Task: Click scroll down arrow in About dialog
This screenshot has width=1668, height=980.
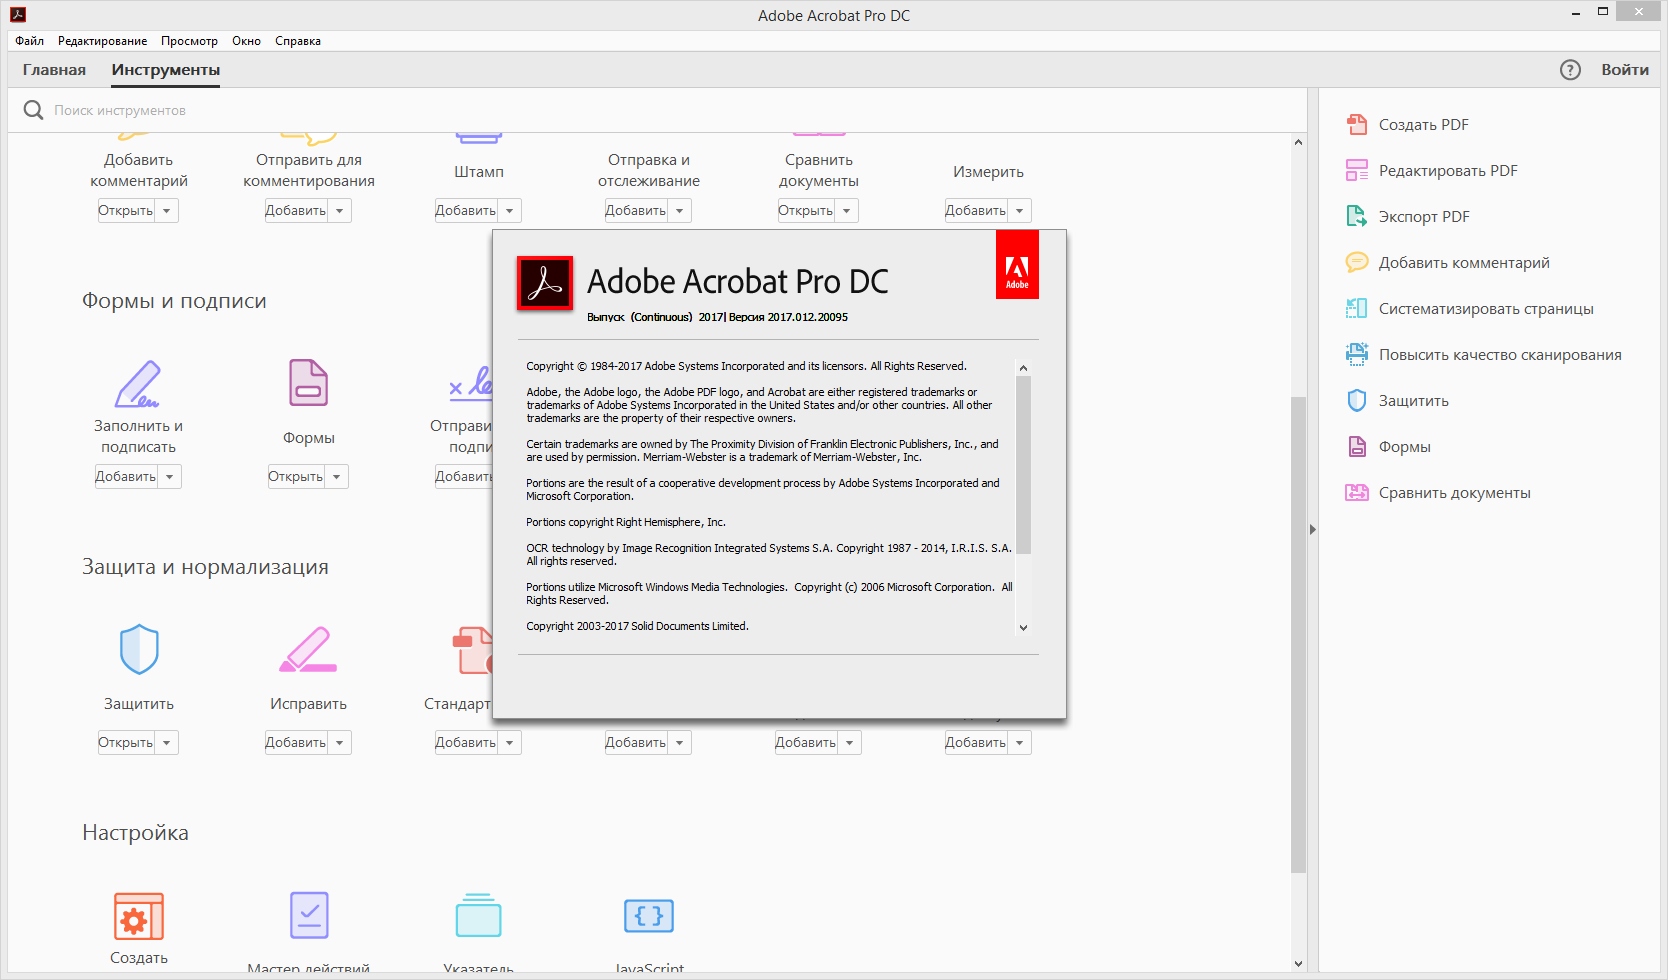Action: tap(1023, 628)
